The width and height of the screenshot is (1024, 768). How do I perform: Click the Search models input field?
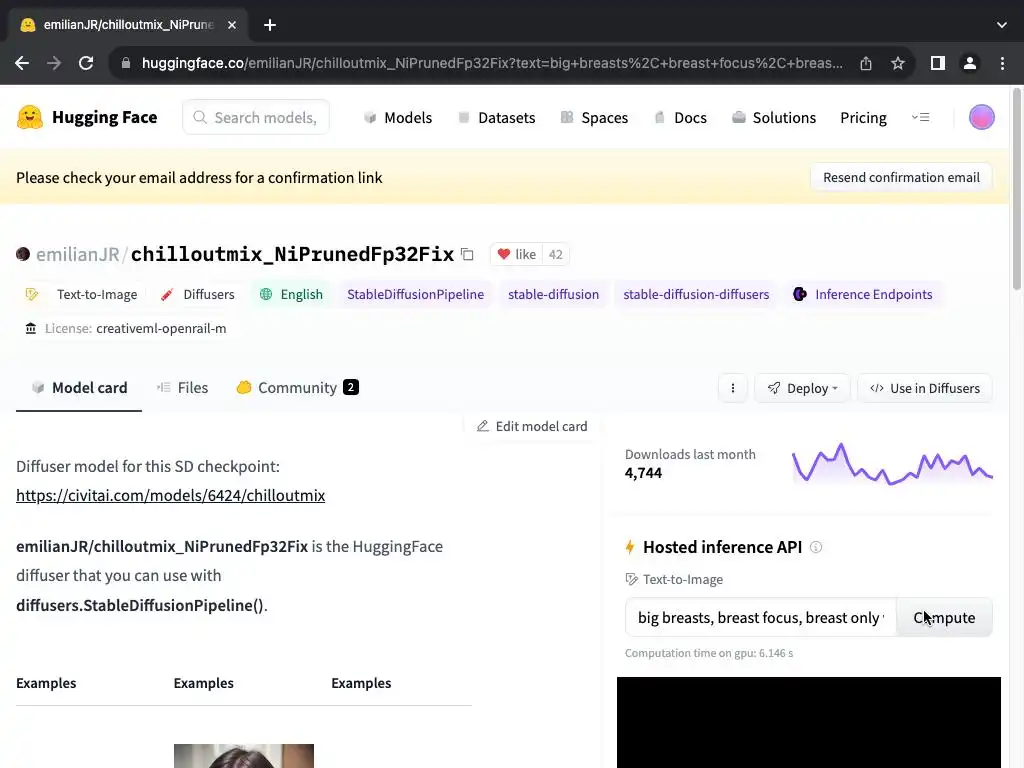pyautogui.click(x=256, y=118)
